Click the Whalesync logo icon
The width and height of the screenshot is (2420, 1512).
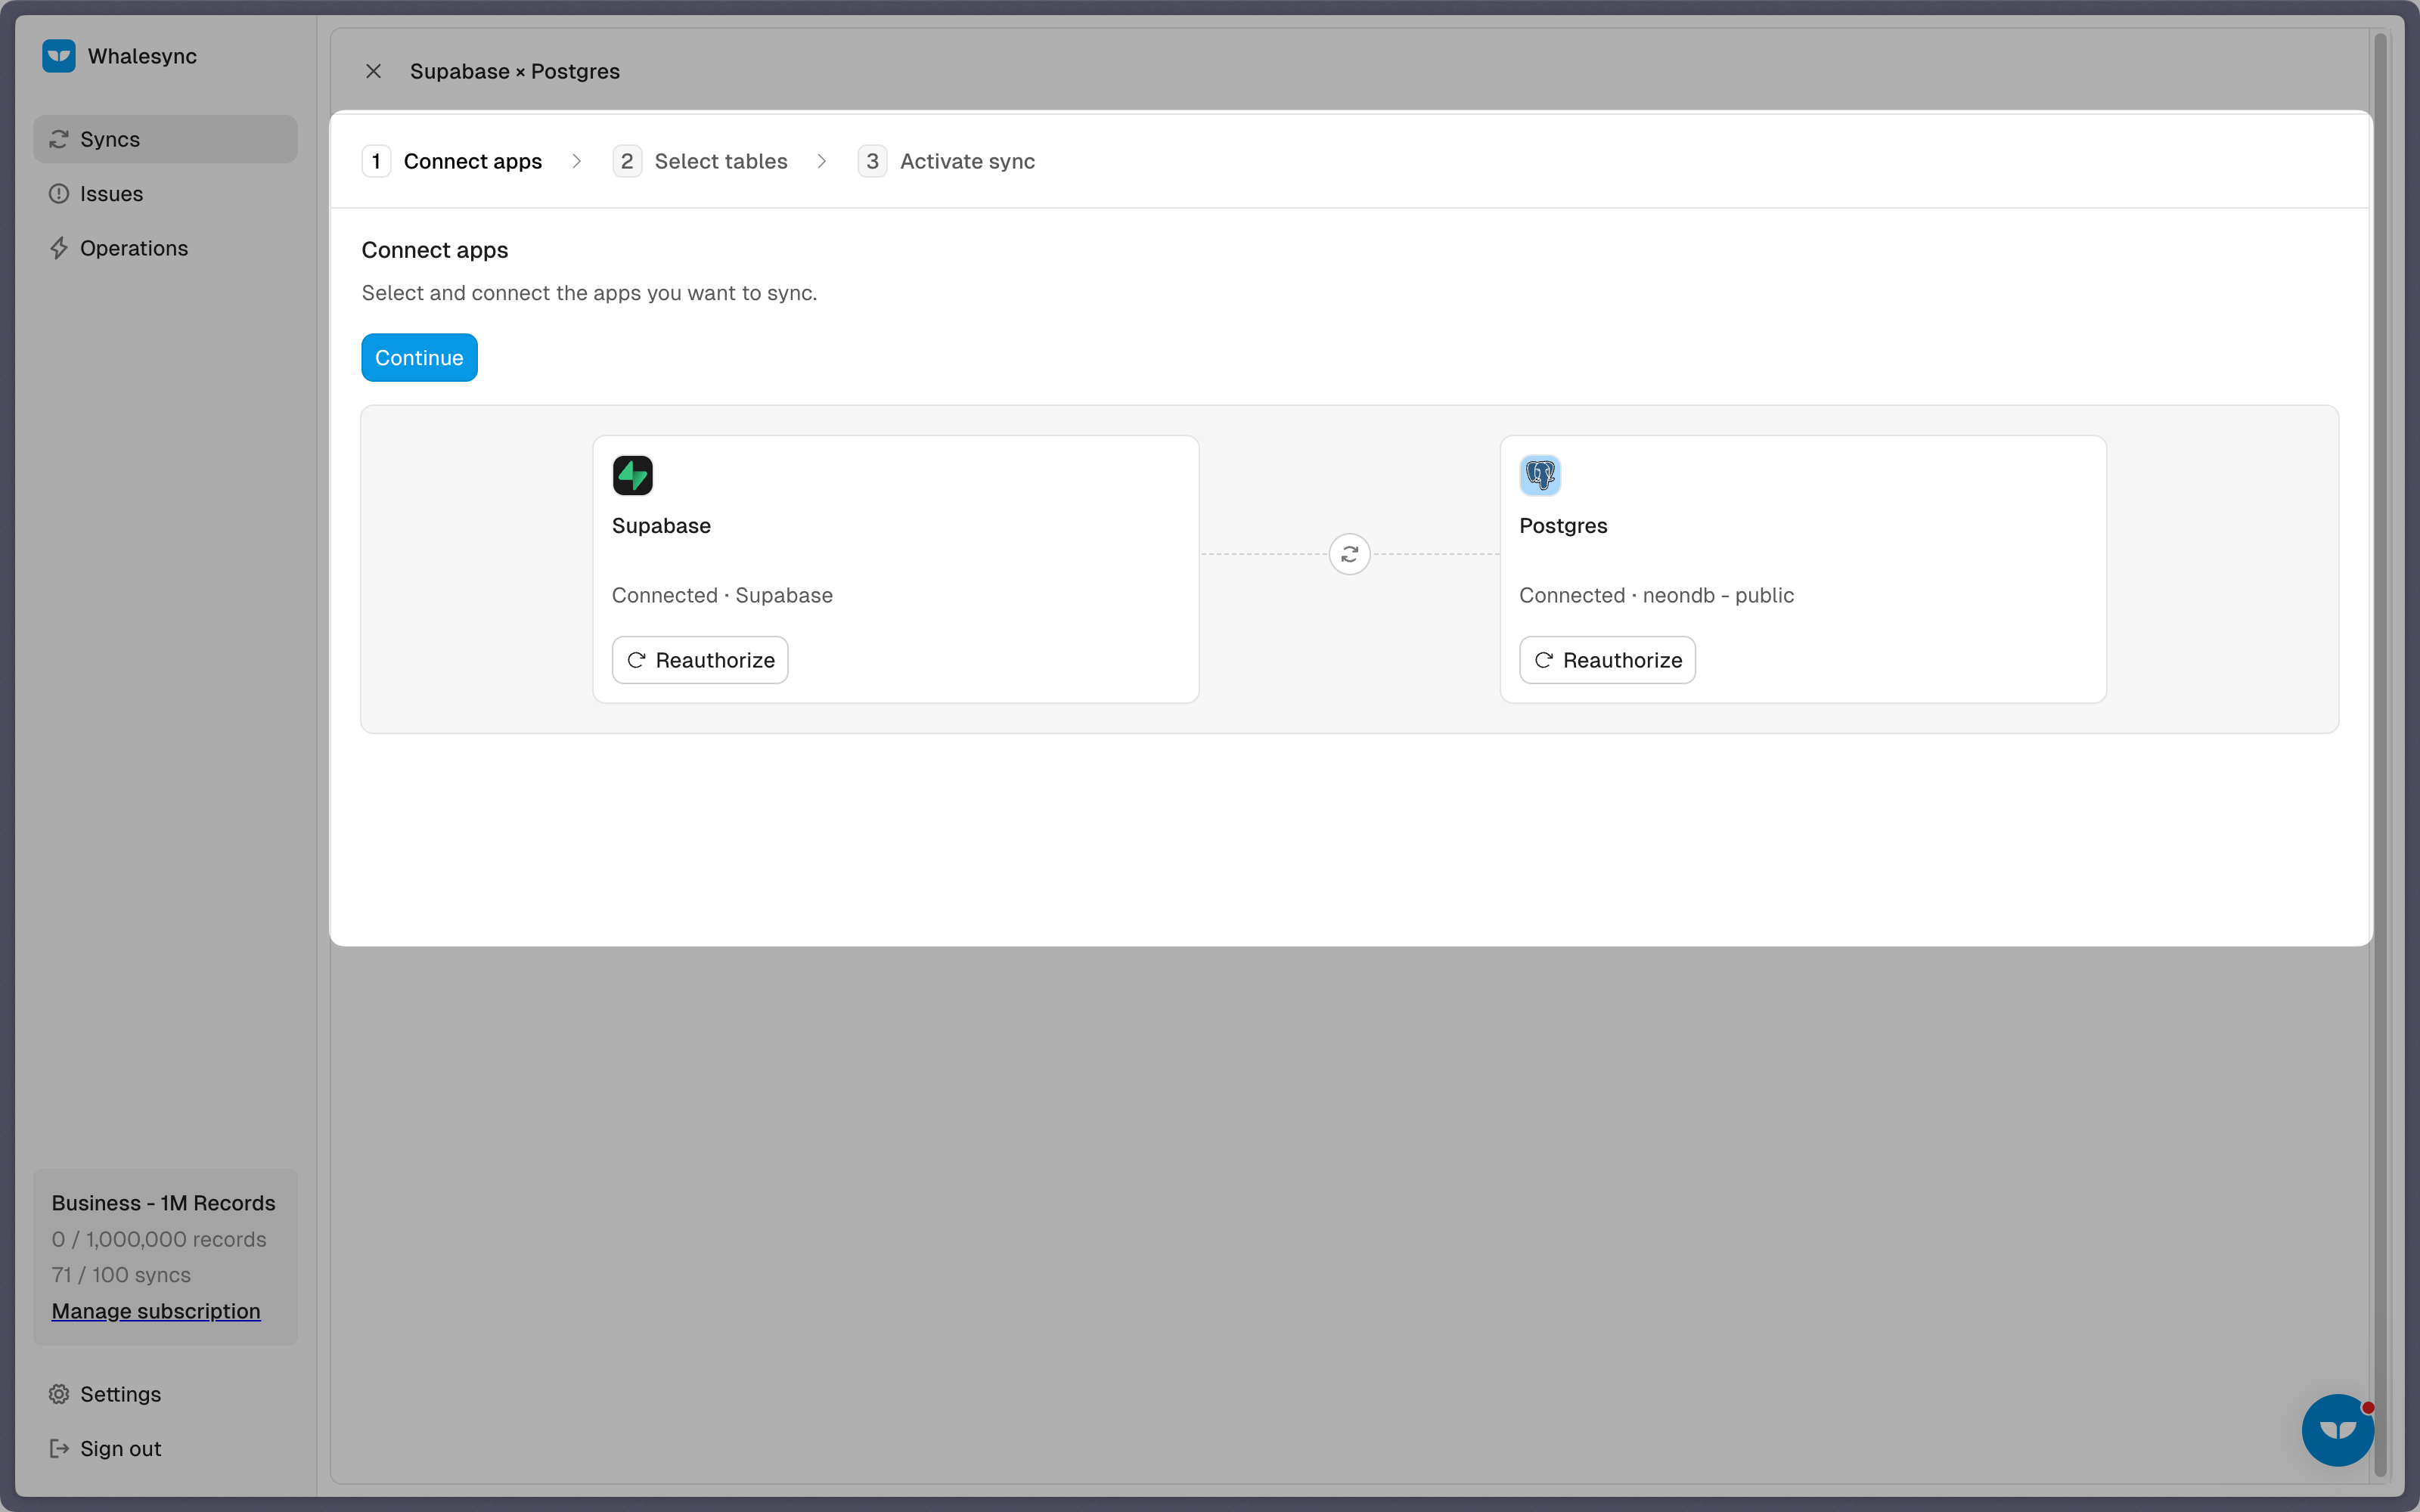point(59,56)
